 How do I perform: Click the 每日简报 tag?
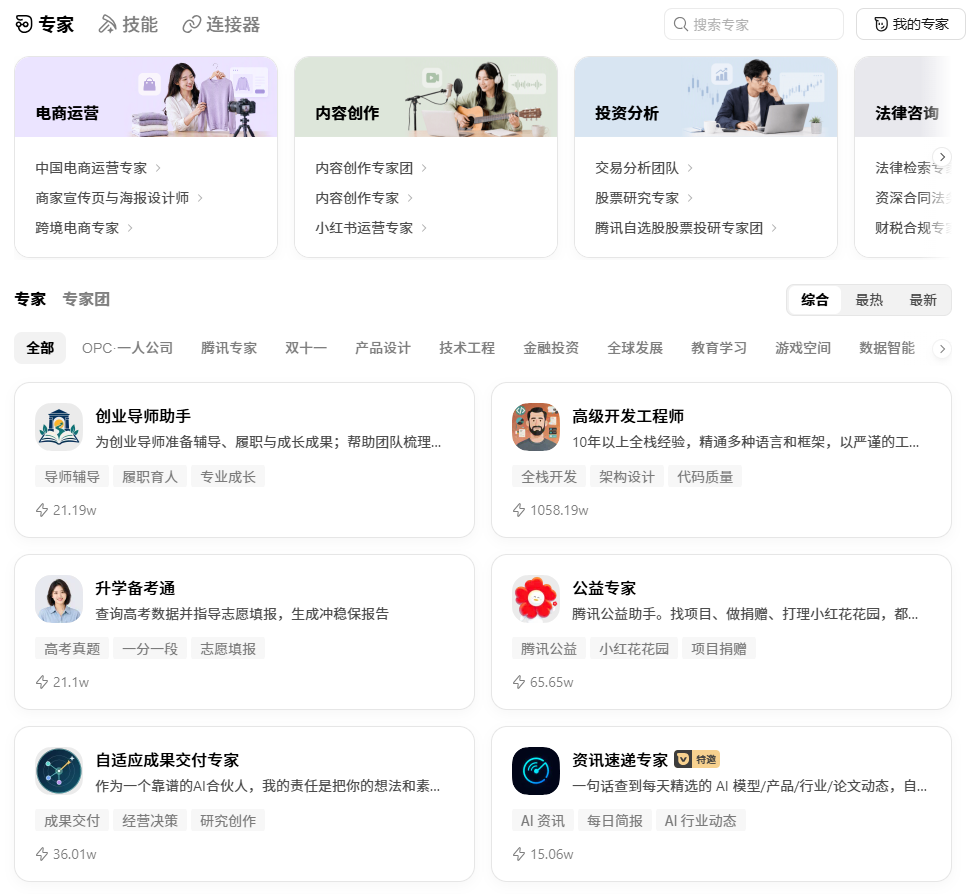pos(615,821)
